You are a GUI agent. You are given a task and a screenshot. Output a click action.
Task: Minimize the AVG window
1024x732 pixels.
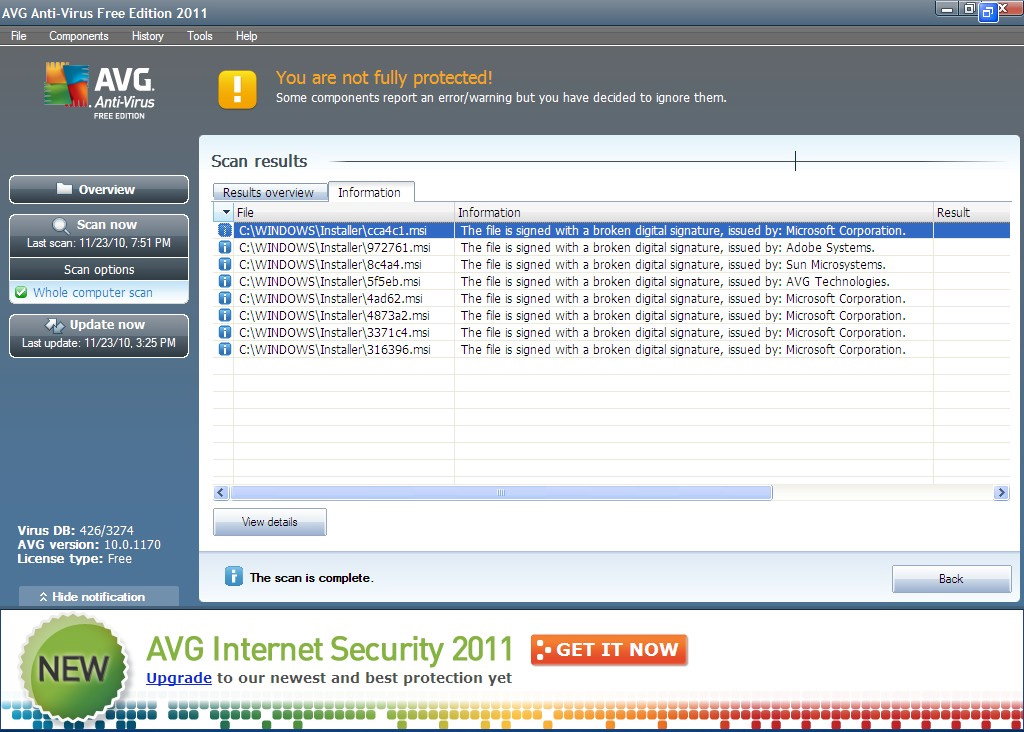(946, 9)
